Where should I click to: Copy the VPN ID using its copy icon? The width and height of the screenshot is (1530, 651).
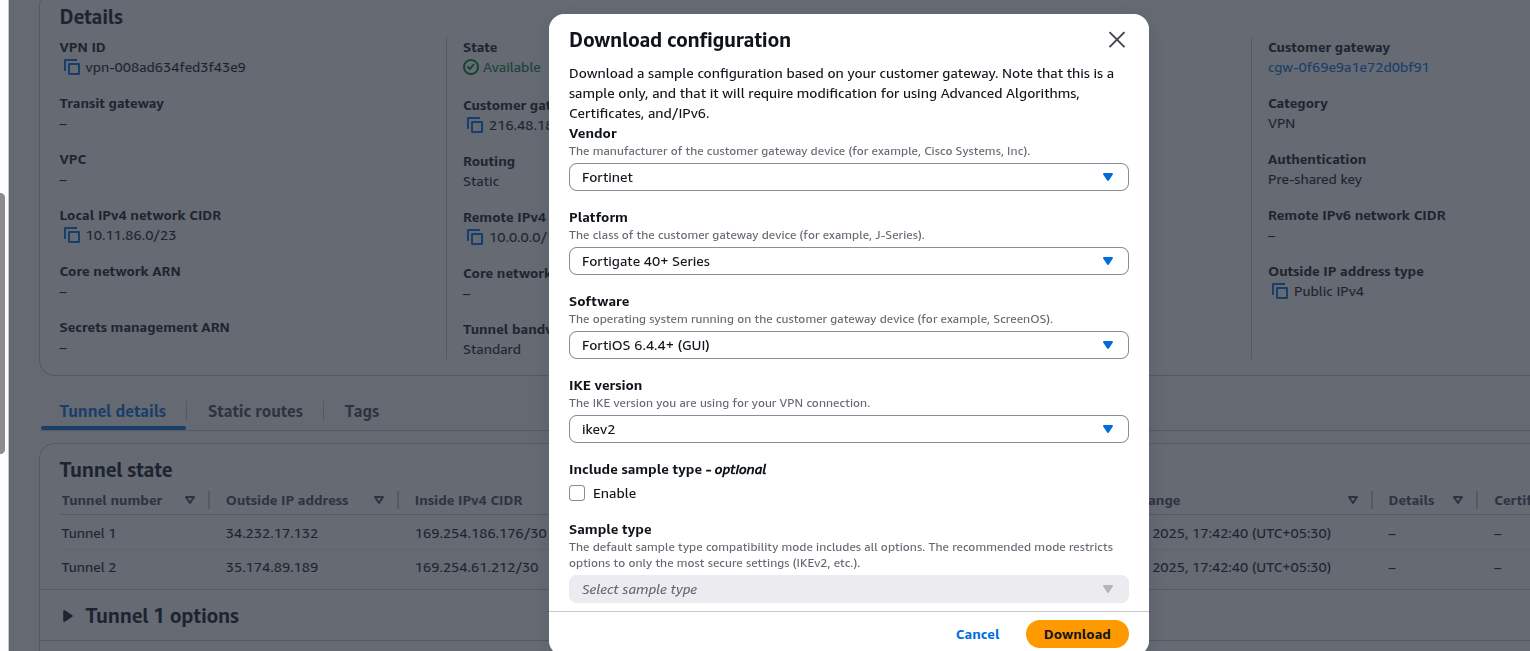click(x=70, y=66)
